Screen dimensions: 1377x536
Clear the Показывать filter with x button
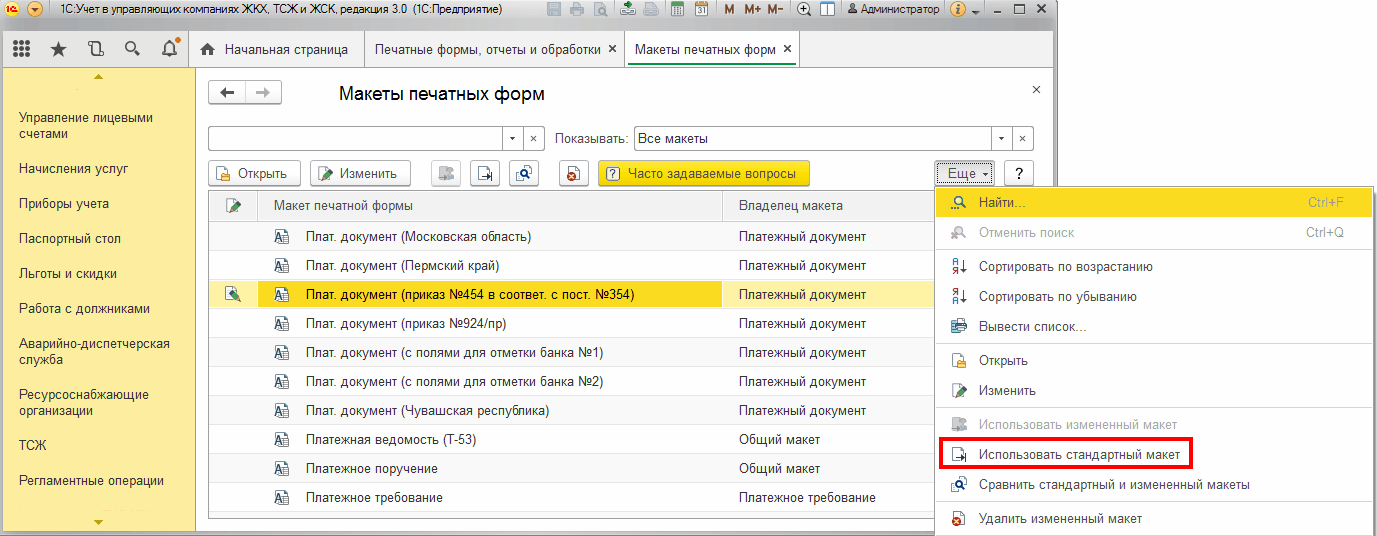pyautogui.click(x=1023, y=139)
